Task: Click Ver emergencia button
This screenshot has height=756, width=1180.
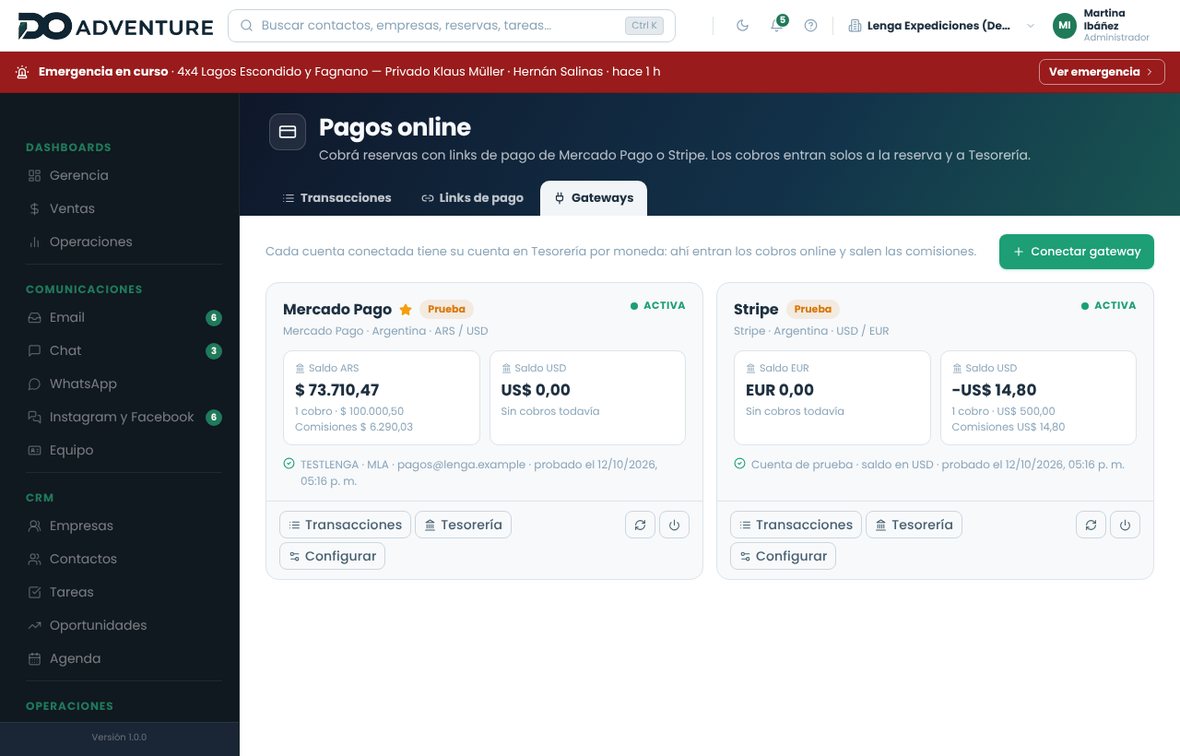Action: coord(1102,72)
